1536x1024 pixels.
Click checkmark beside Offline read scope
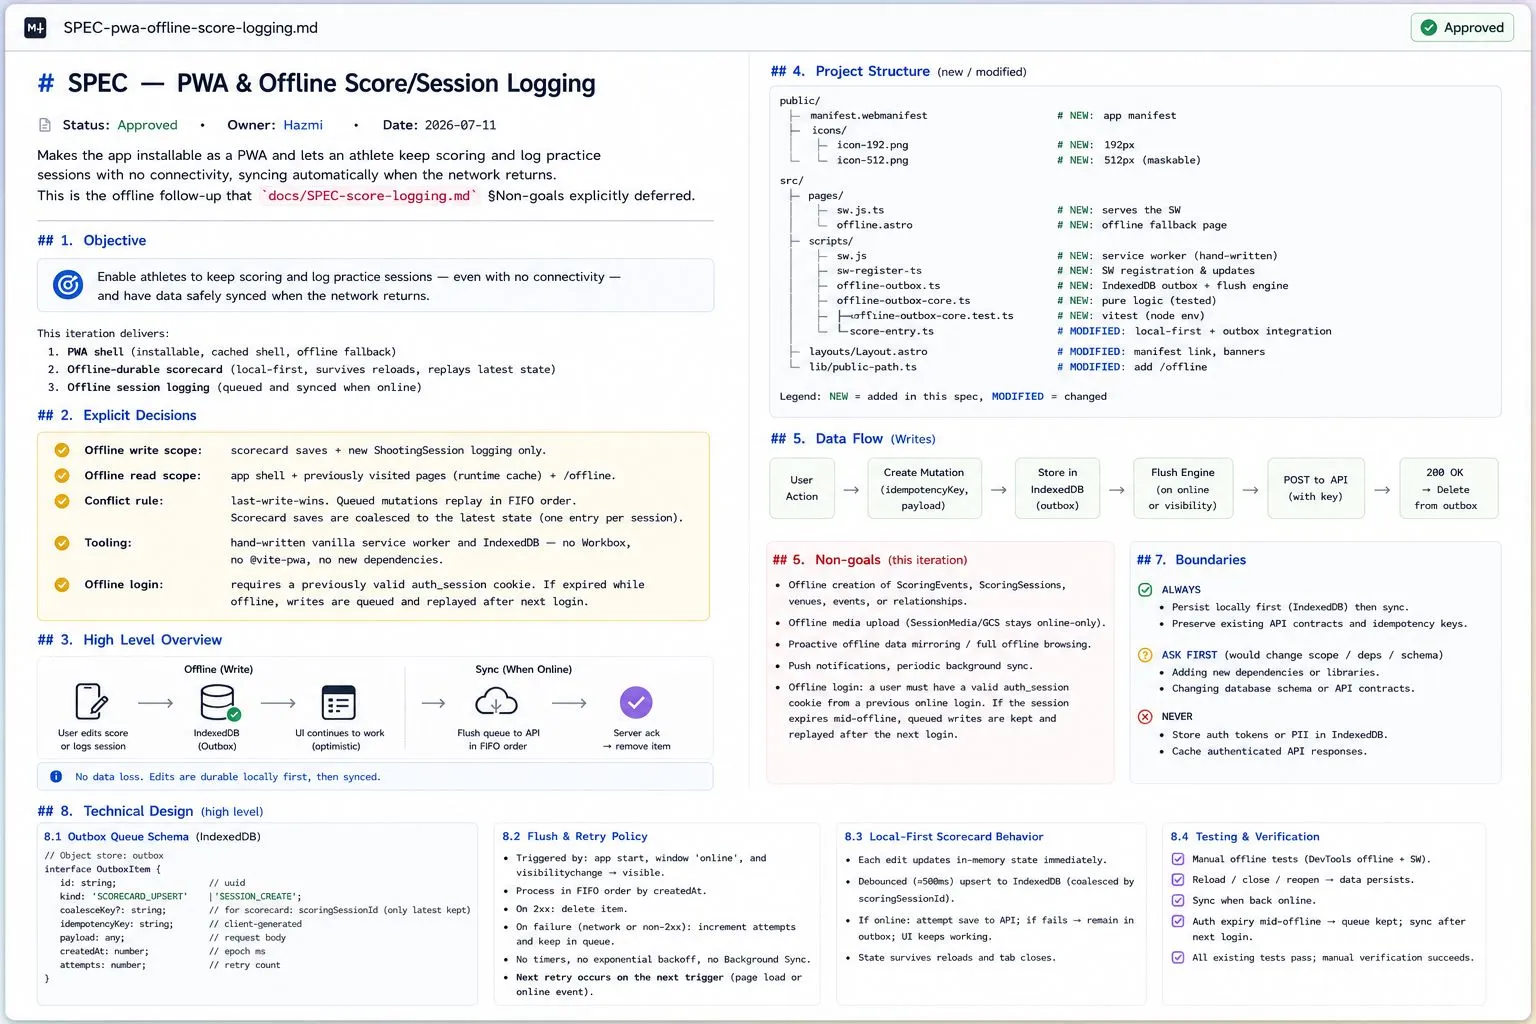(x=62, y=475)
